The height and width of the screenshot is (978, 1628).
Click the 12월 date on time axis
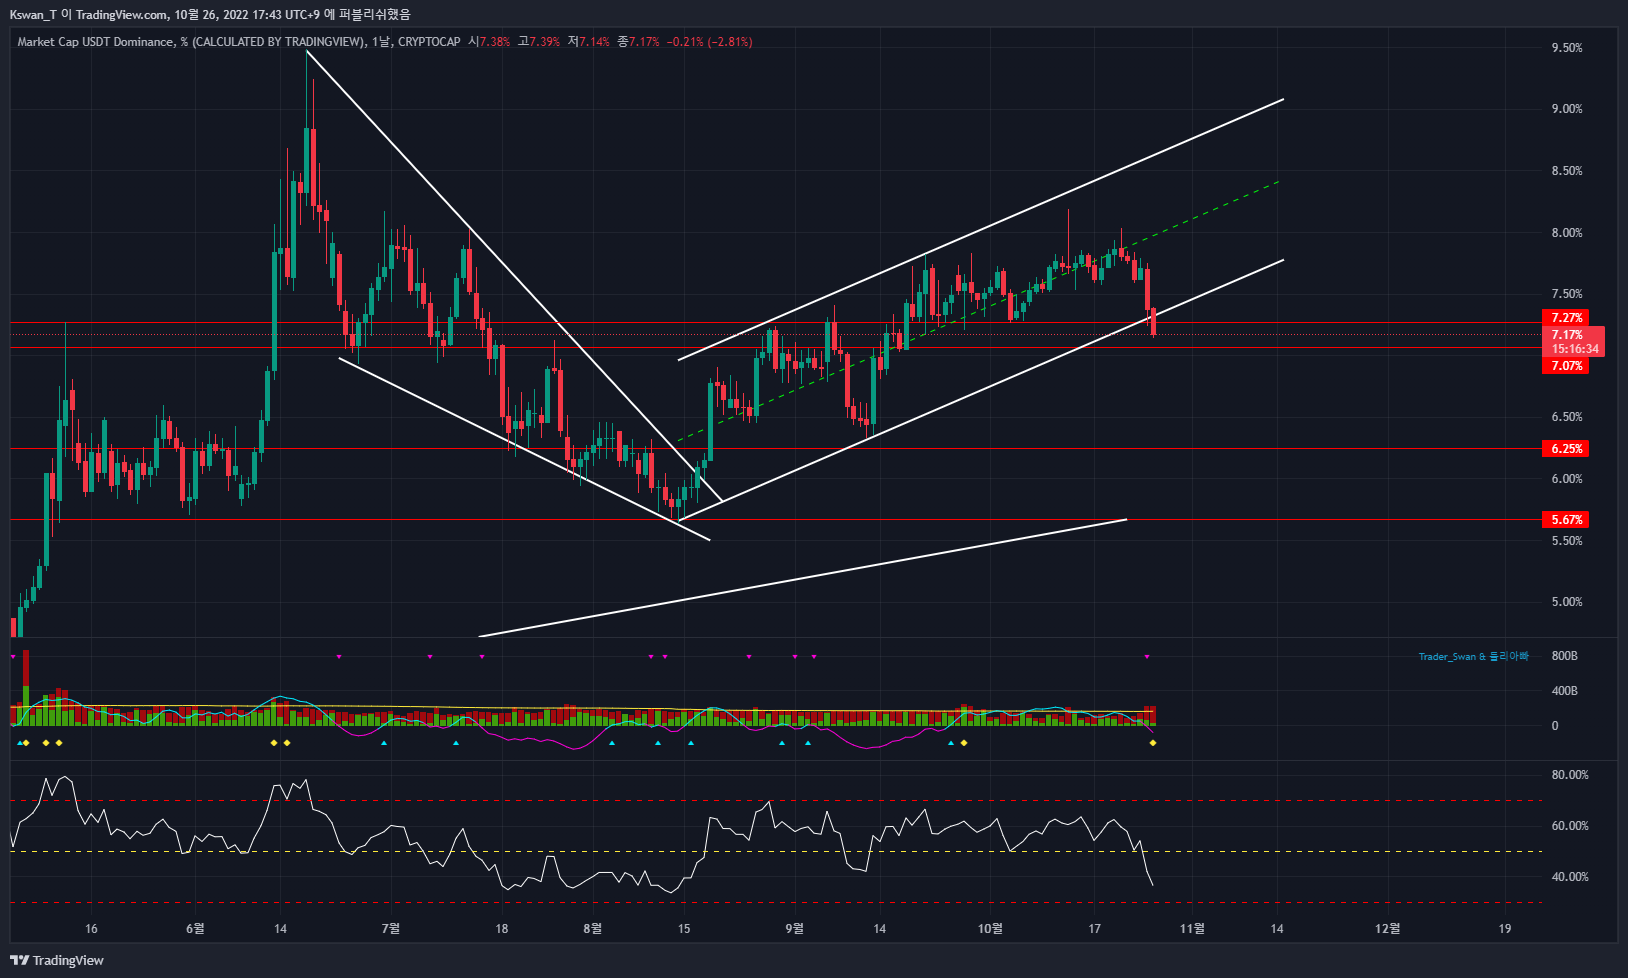(1388, 929)
